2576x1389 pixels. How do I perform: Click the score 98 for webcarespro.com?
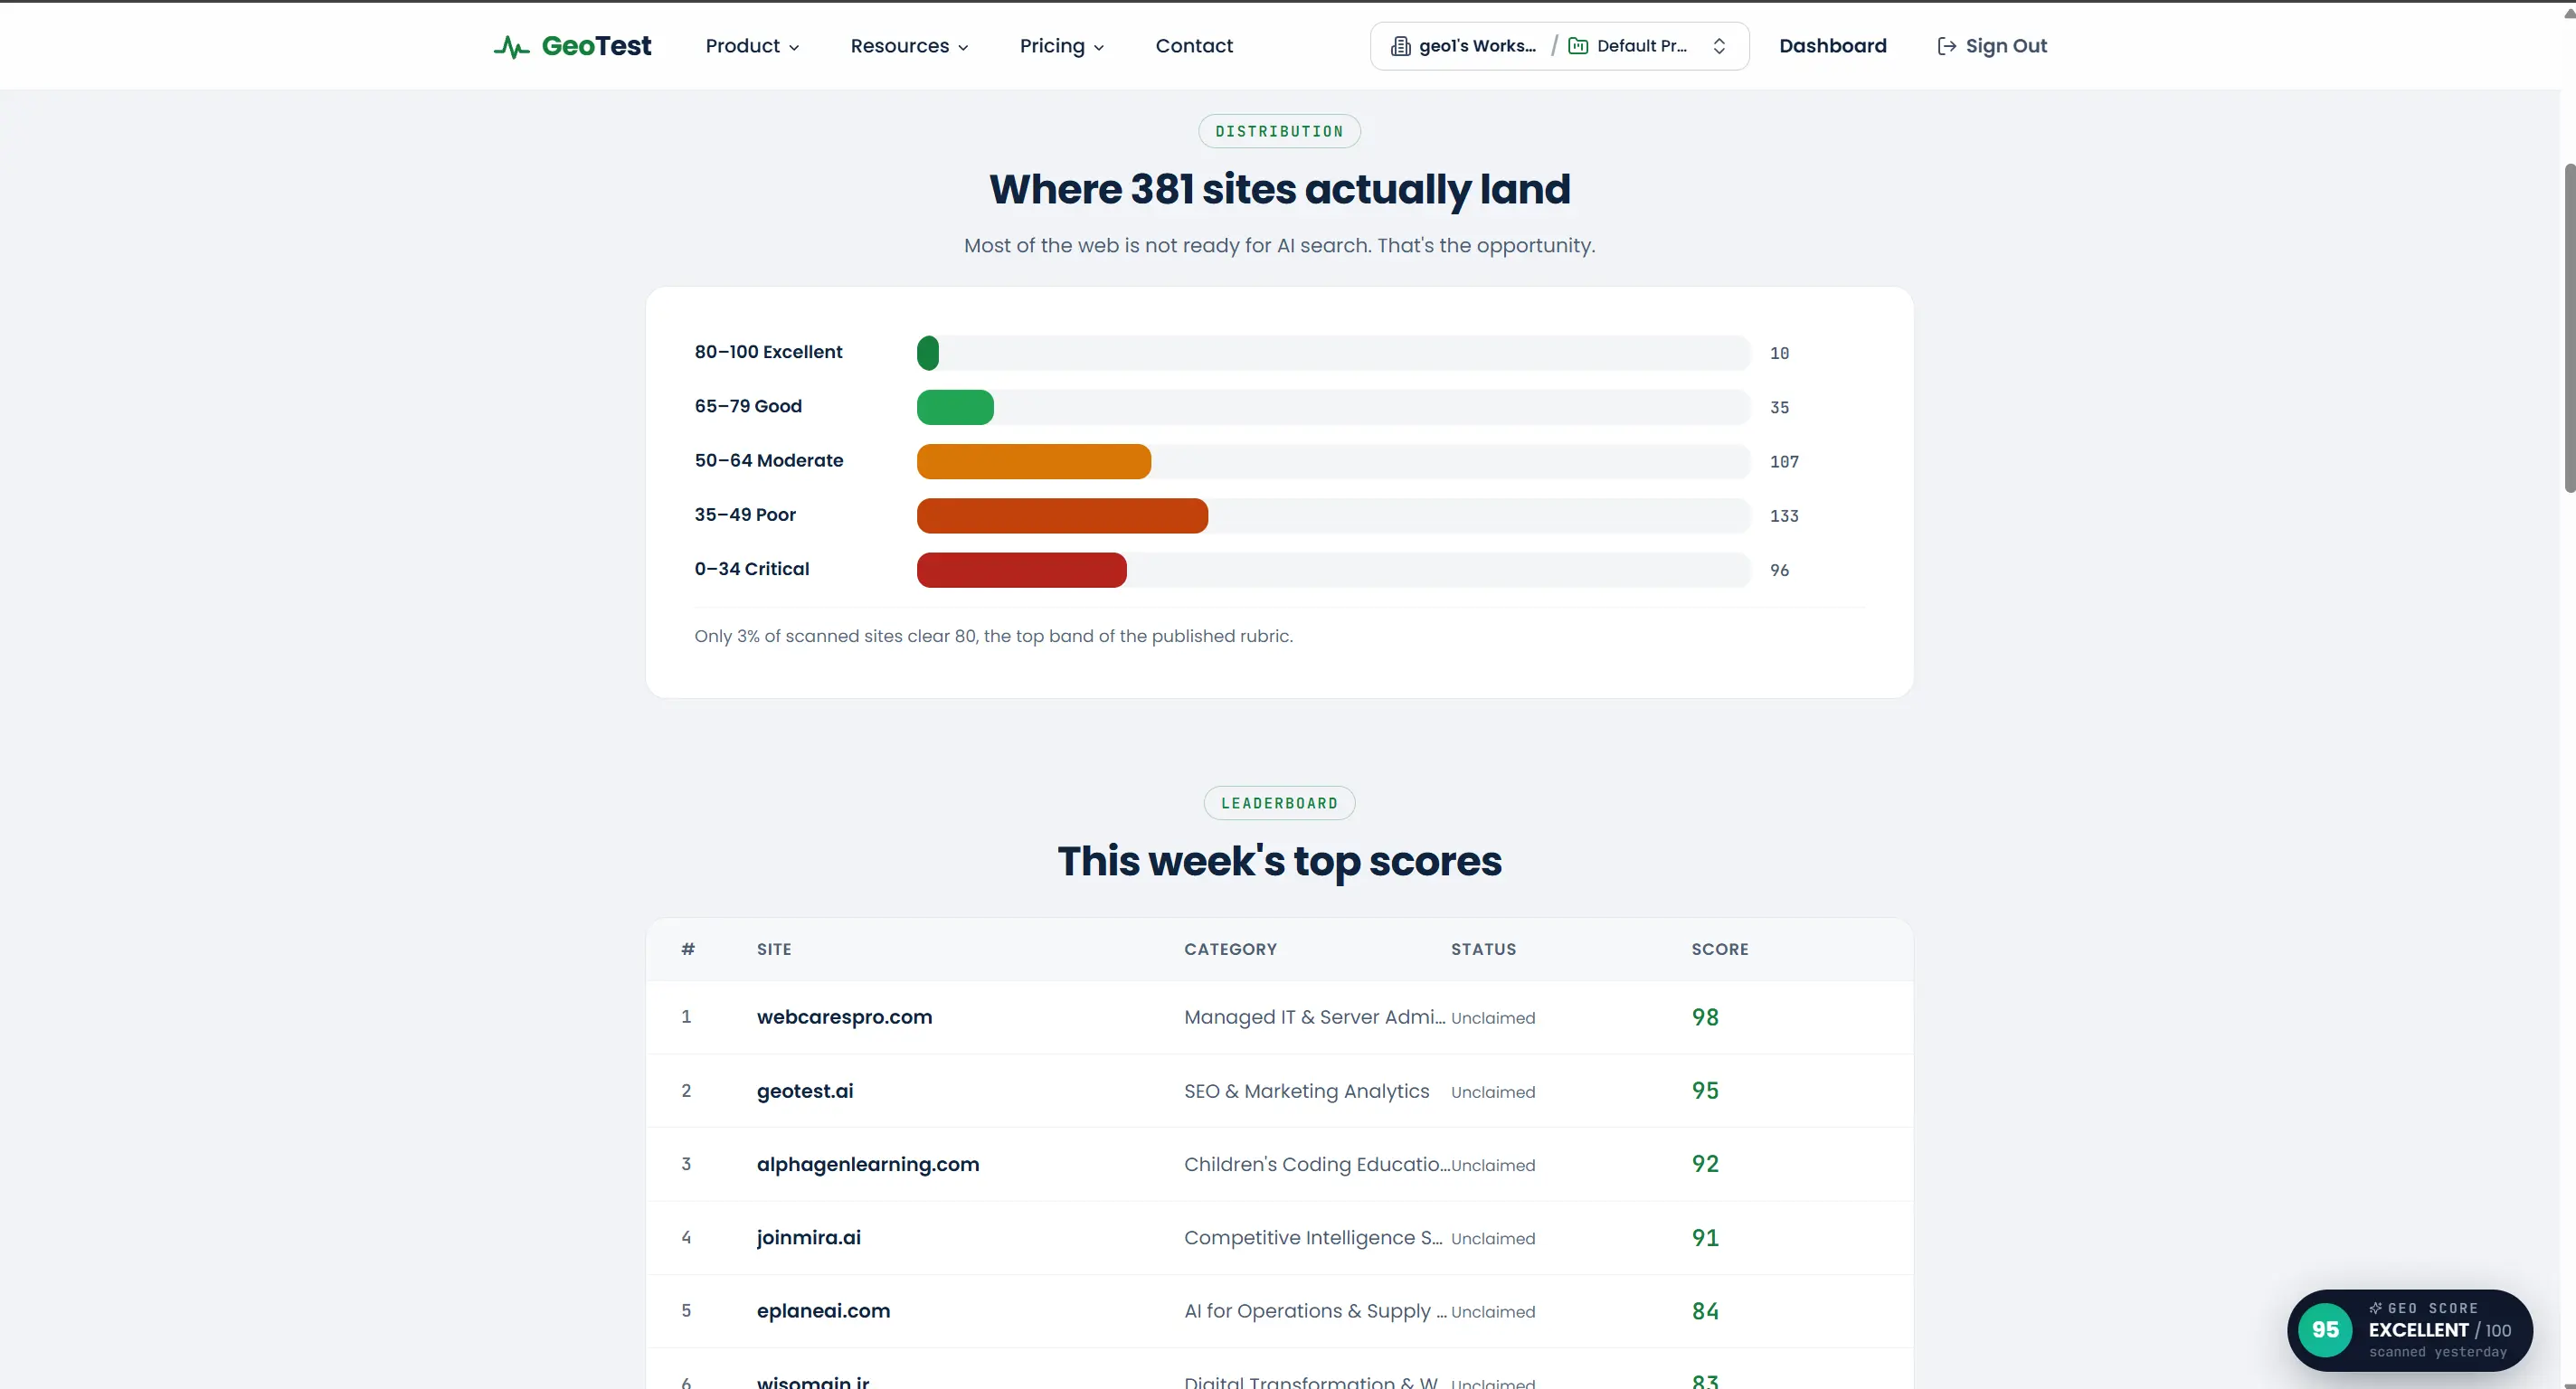1705,1017
